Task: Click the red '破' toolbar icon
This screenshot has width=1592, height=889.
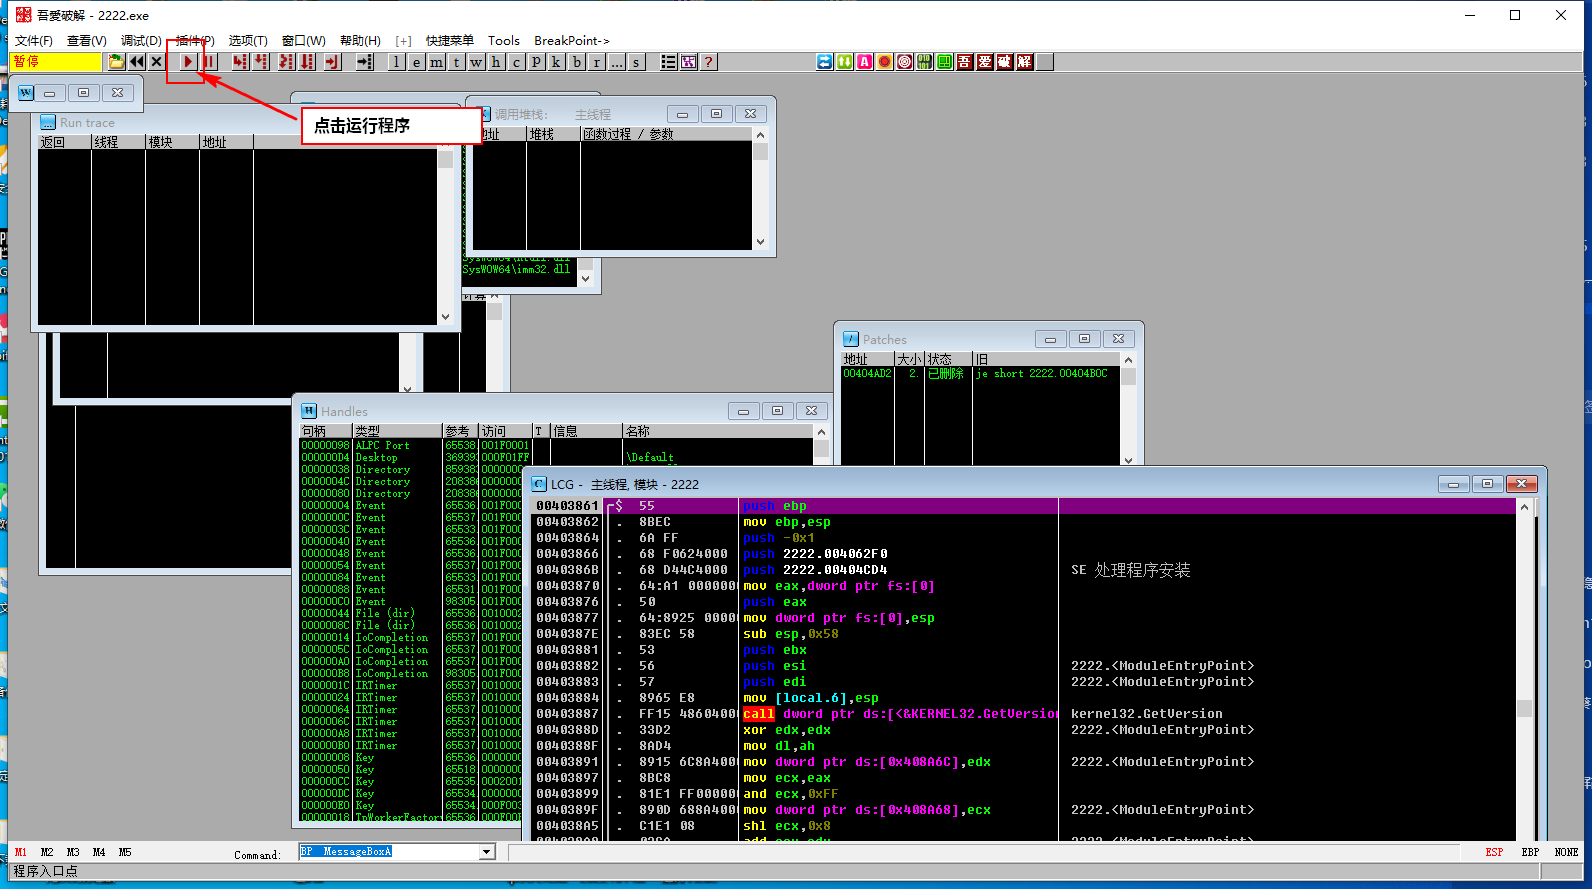Action: 1005,62
